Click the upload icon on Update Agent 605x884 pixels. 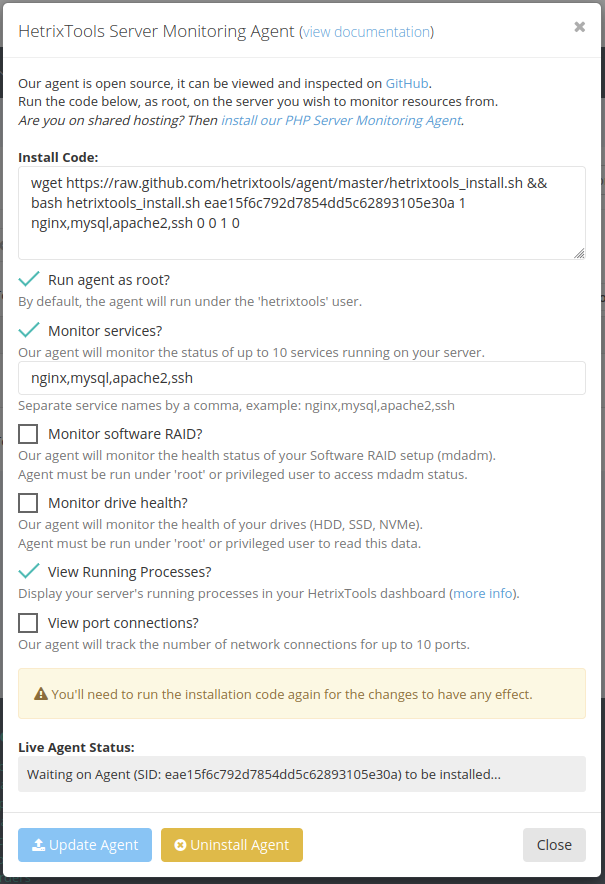pos(38,845)
